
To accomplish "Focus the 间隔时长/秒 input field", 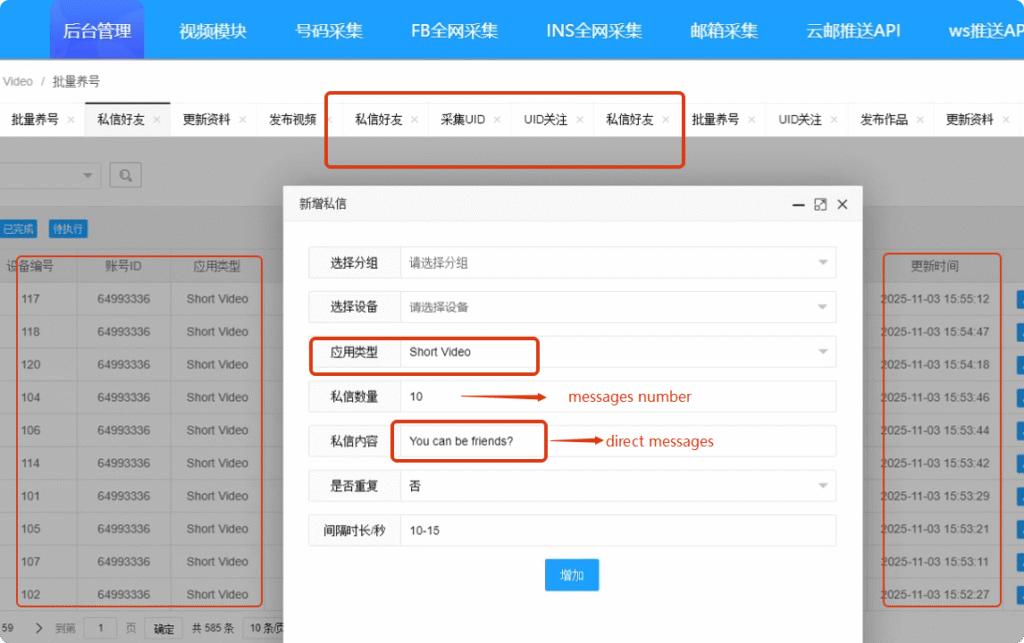I will click(617, 530).
